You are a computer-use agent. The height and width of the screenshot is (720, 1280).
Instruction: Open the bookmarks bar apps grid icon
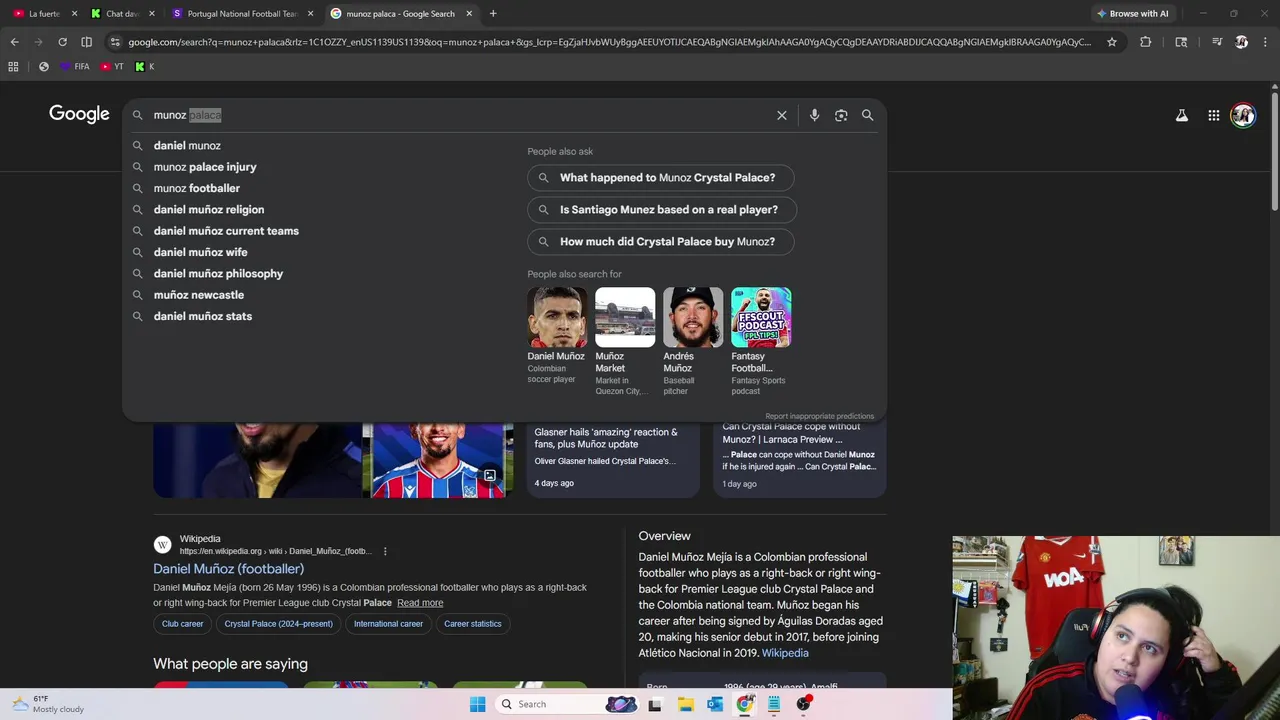(13, 66)
